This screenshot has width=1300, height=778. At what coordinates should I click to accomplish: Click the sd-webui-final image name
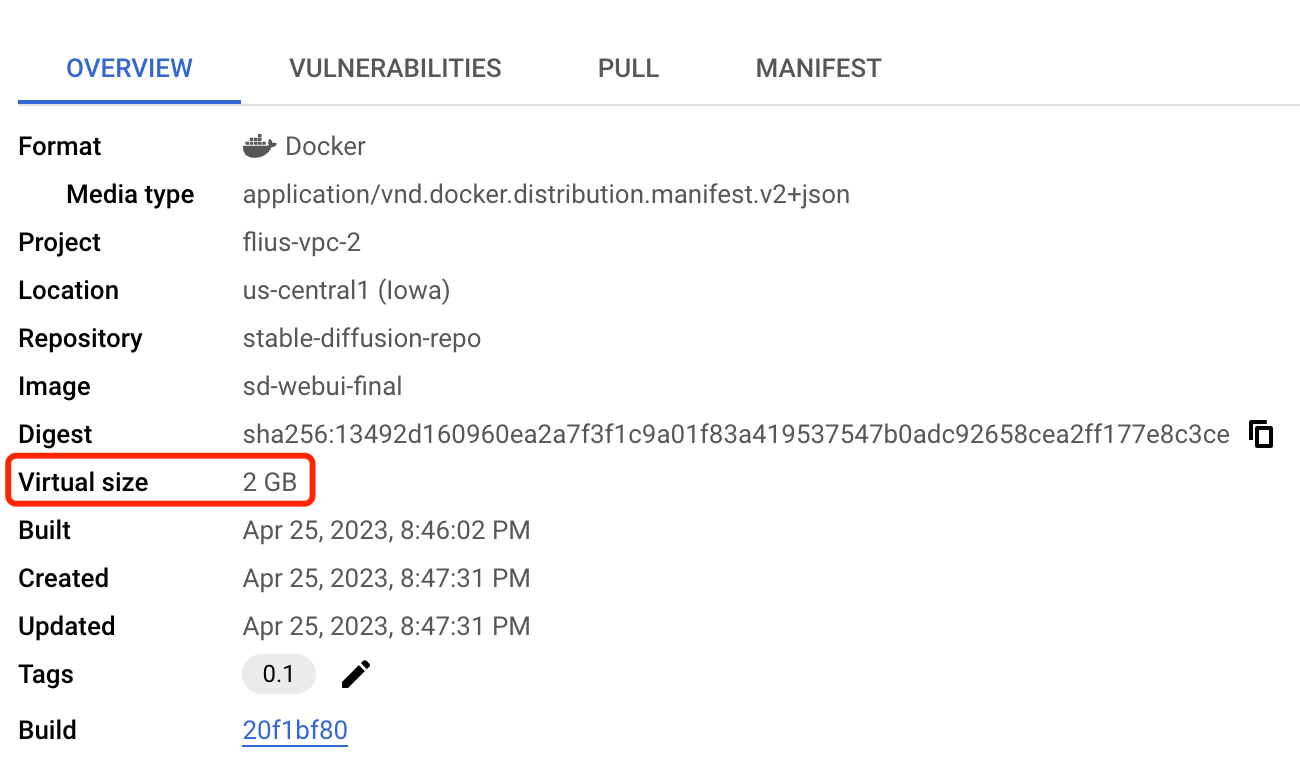pos(322,386)
